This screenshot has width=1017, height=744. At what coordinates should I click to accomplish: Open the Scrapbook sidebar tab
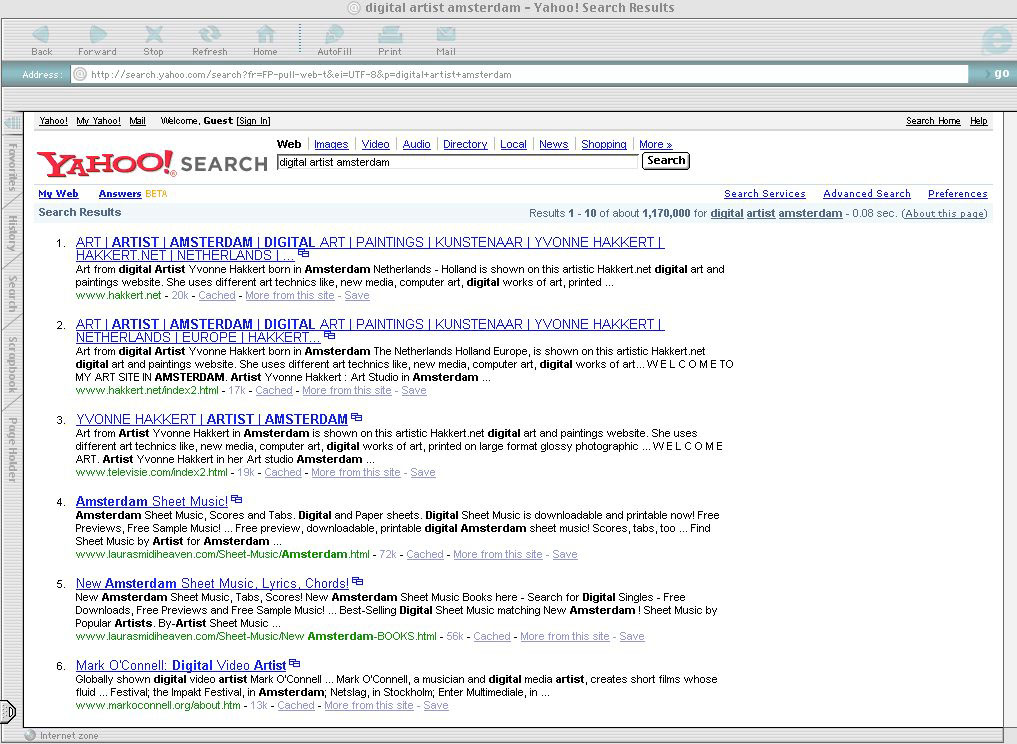(x=12, y=365)
